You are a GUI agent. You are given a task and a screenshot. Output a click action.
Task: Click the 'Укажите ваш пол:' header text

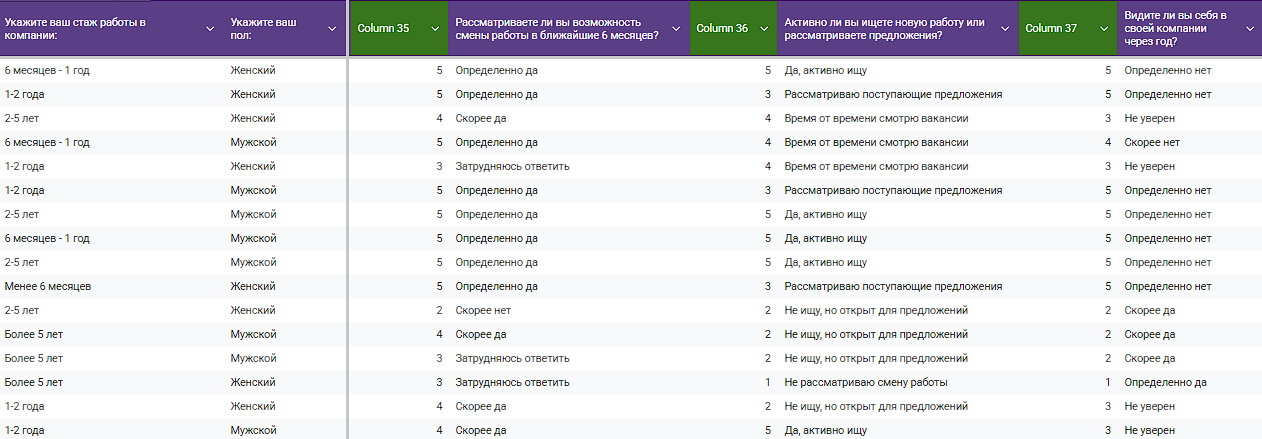pyautogui.click(x=263, y=28)
